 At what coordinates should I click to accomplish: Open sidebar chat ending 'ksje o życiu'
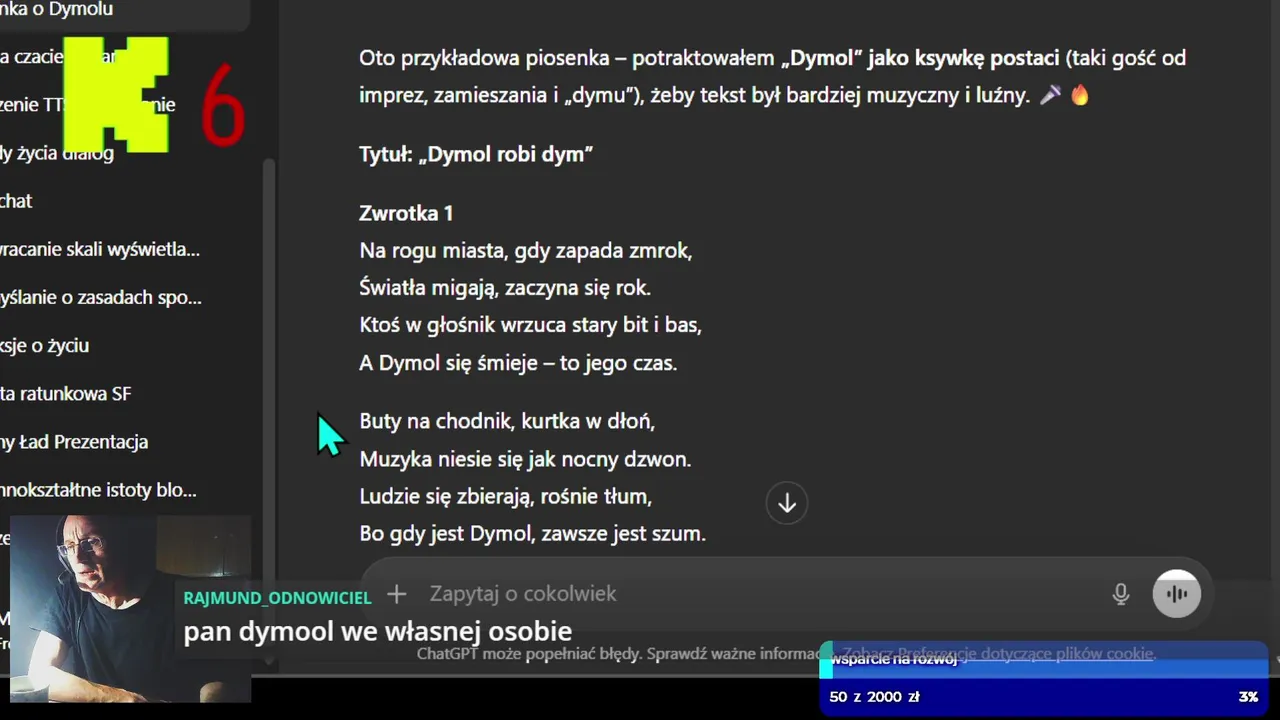45,345
